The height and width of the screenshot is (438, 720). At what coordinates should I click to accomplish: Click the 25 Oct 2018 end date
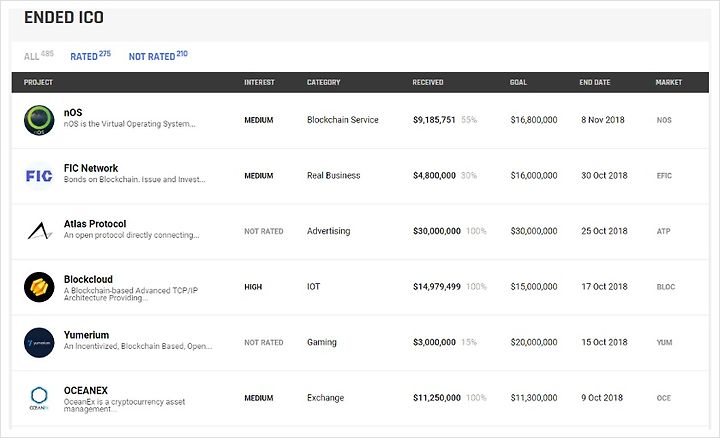click(x=604, y=231)
